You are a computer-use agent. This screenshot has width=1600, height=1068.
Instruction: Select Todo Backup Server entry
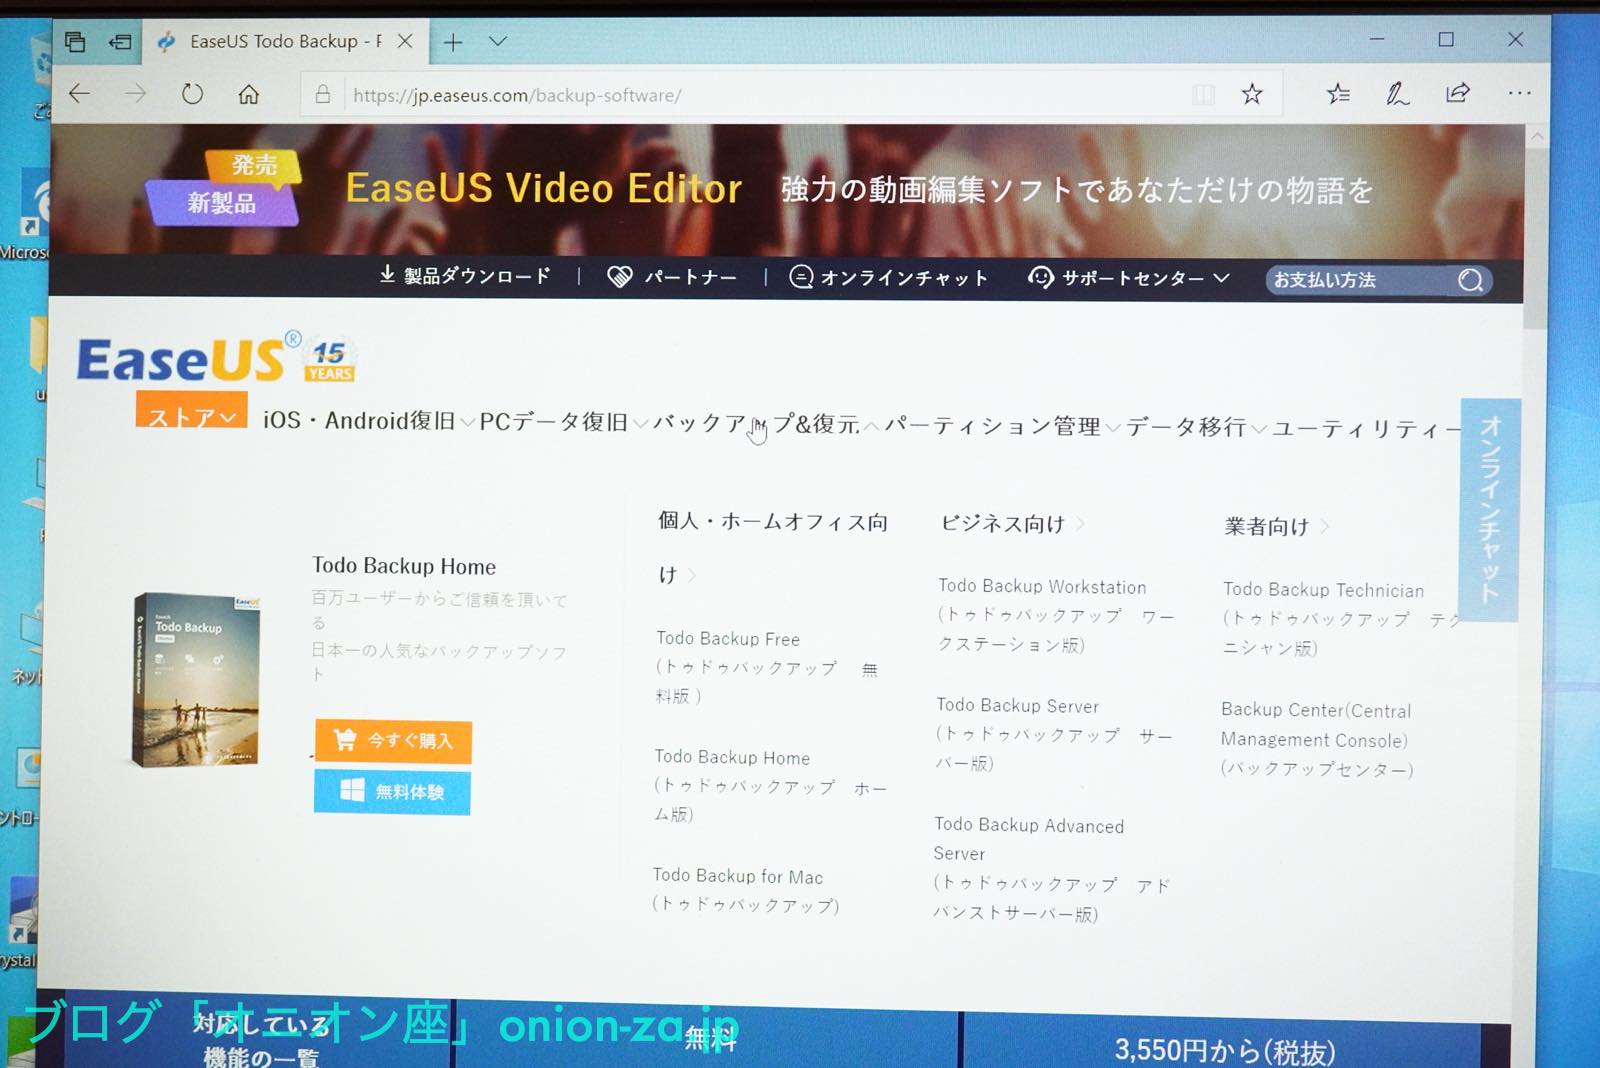coord(1053,734)
